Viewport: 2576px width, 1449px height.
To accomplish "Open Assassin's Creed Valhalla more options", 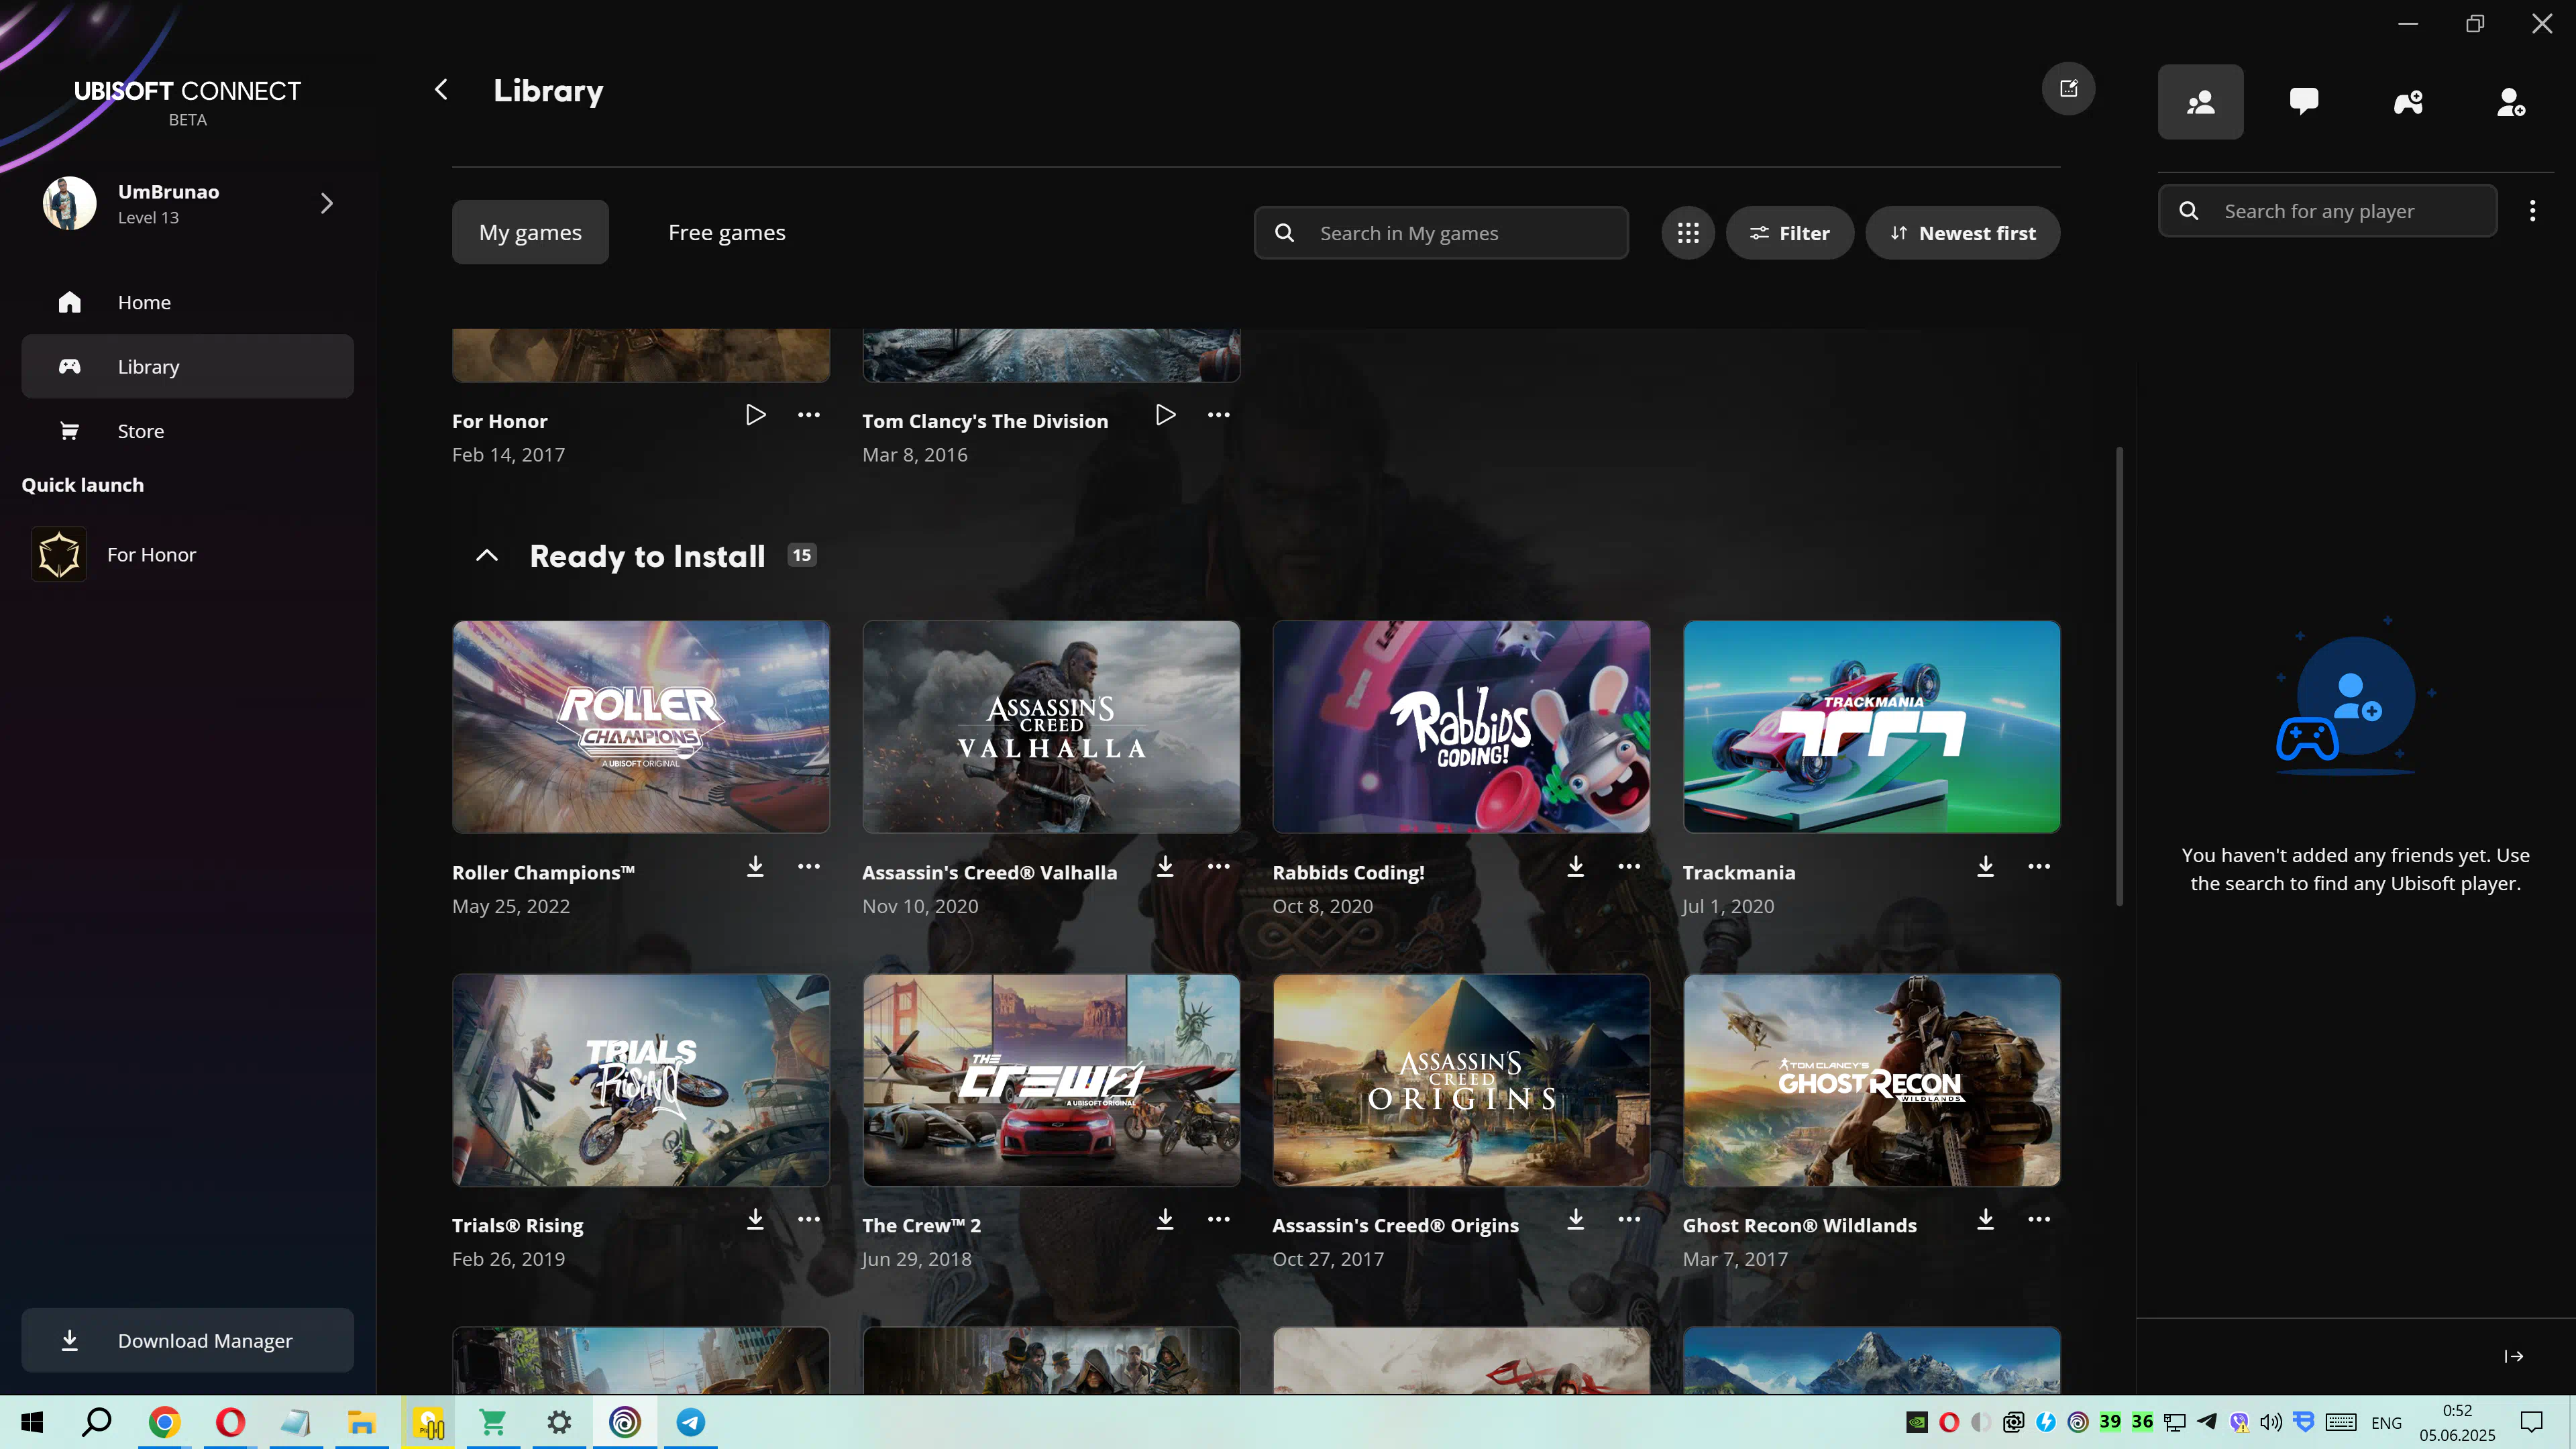I will pyautogui.click(x=1218, y=866).
